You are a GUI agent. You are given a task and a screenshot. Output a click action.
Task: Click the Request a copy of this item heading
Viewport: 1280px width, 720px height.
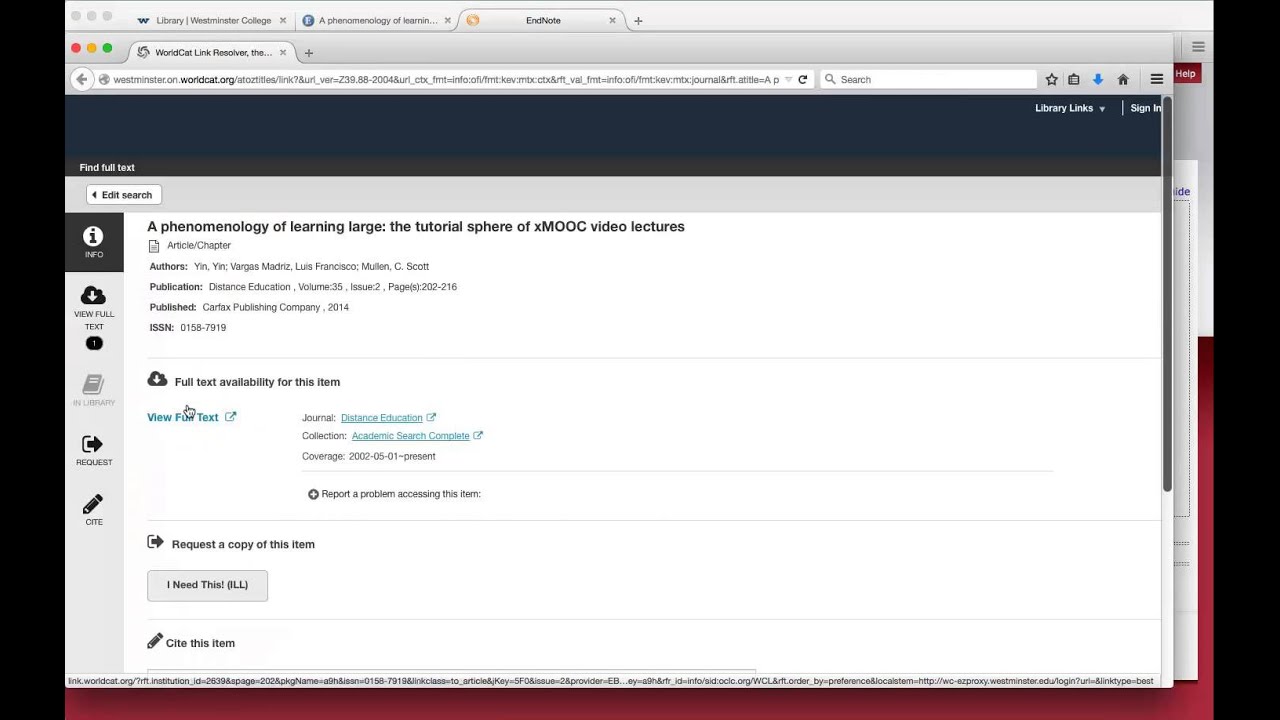point(243,544)
